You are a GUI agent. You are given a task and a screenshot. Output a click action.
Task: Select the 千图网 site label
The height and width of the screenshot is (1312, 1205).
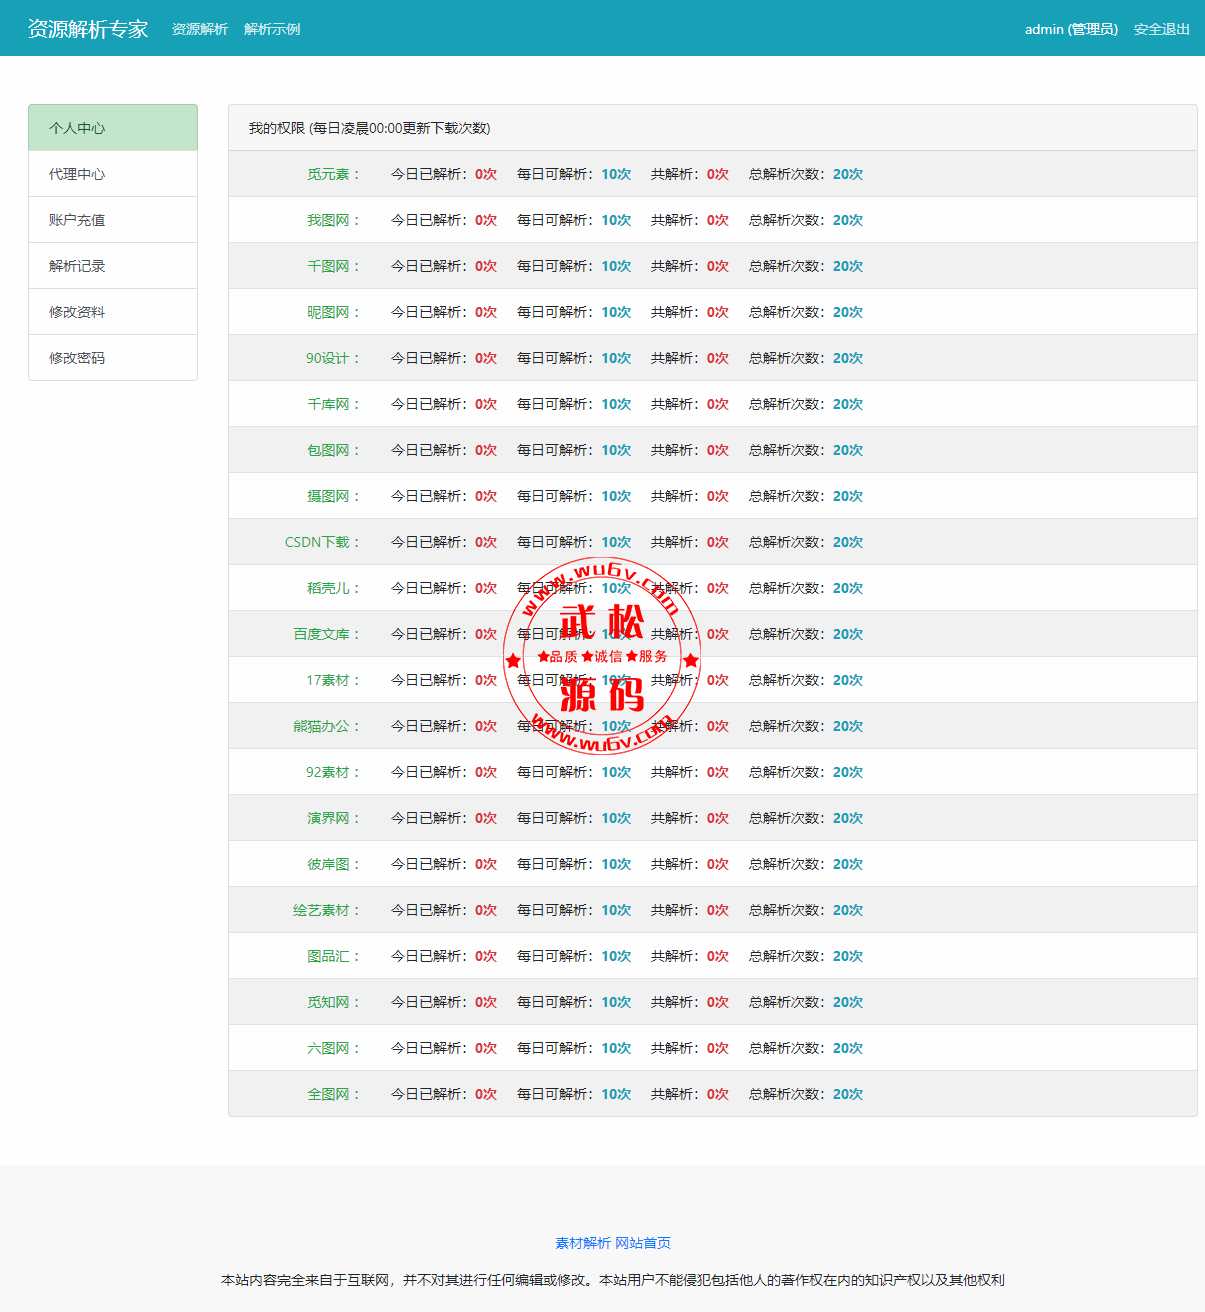click(333, 266)
